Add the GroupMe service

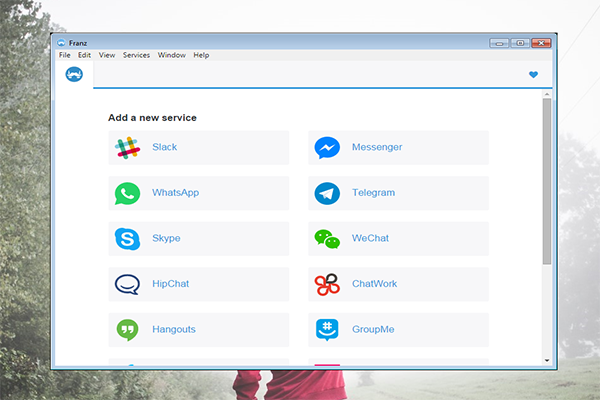point(398,330)
